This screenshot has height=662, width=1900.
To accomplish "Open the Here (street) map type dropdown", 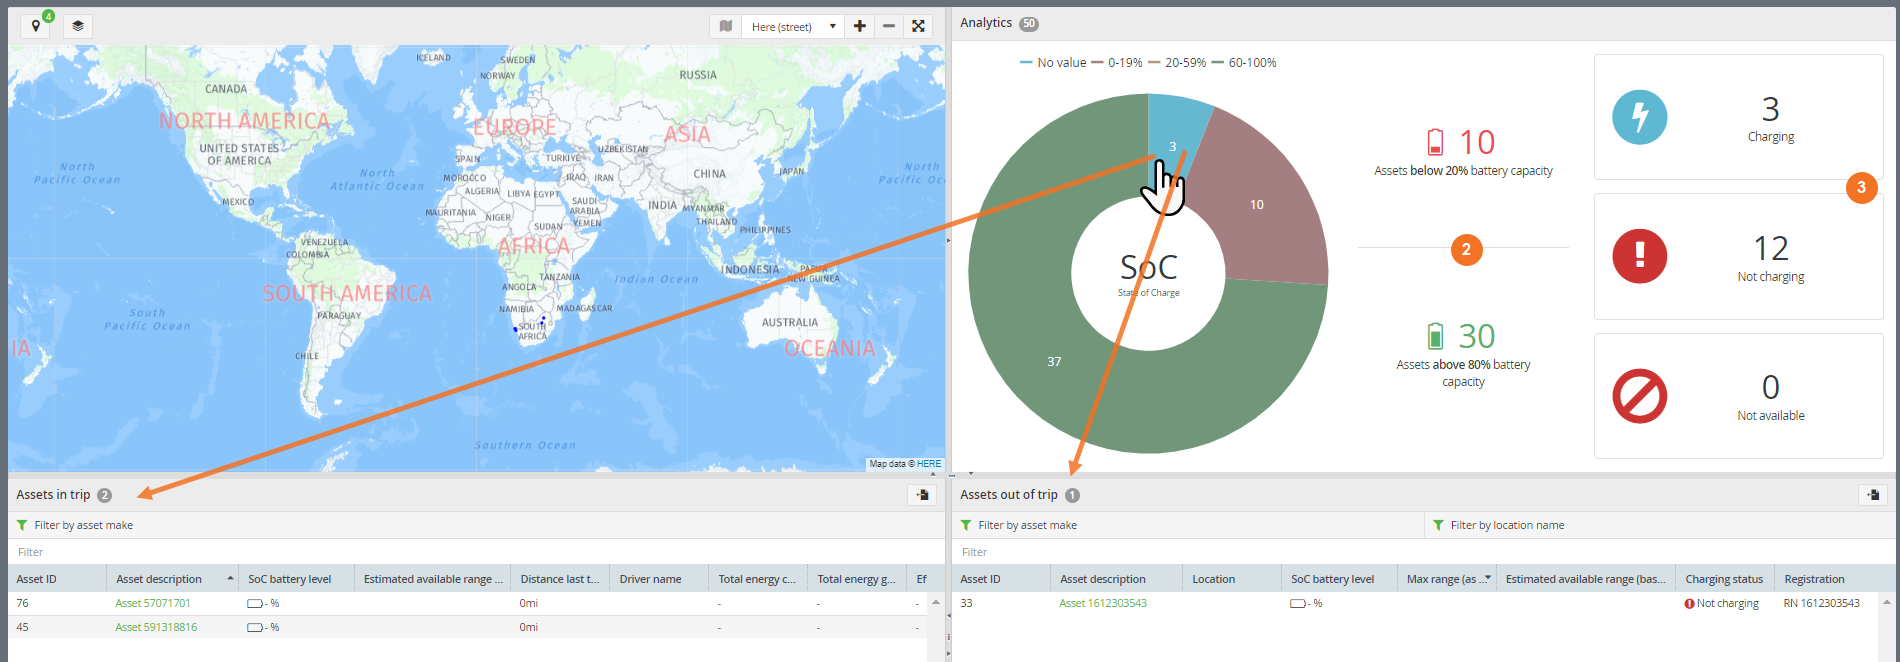I will (793, 26).
